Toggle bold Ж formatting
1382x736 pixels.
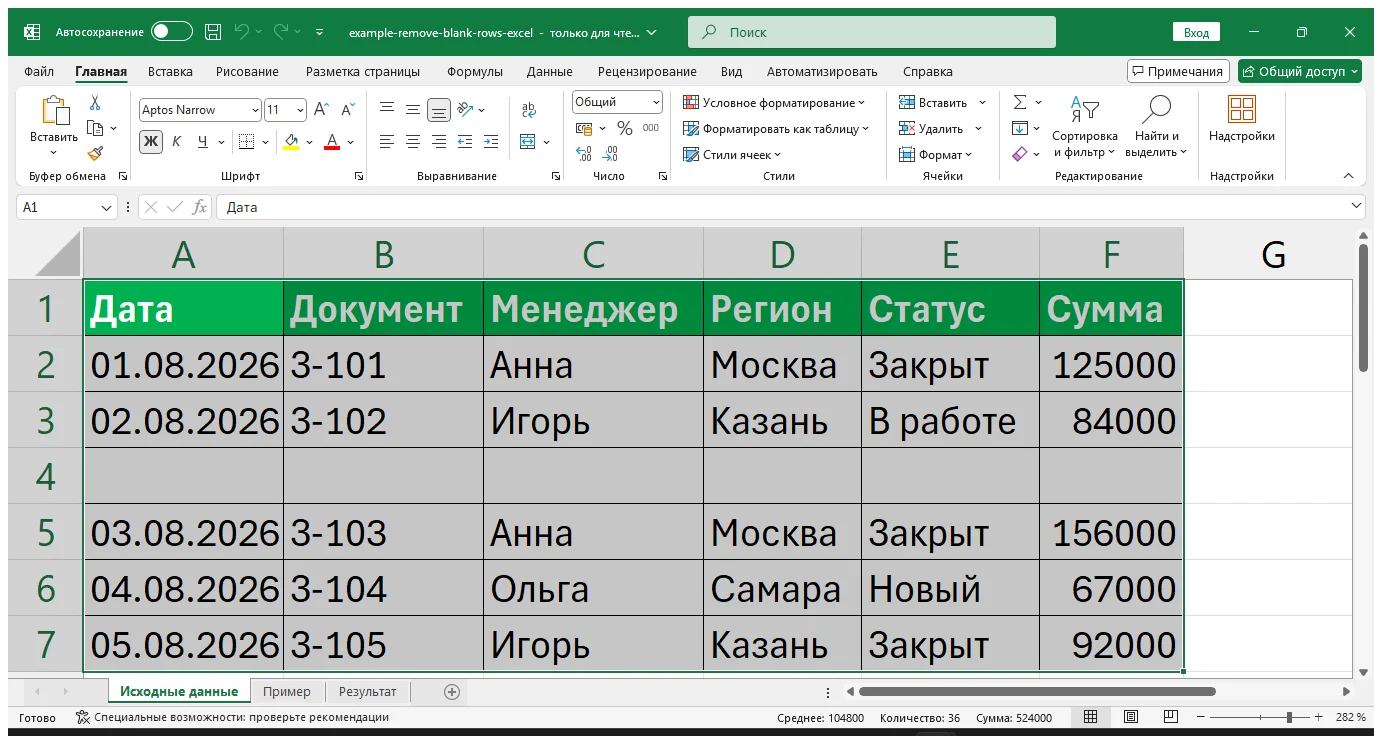[151, 142]
